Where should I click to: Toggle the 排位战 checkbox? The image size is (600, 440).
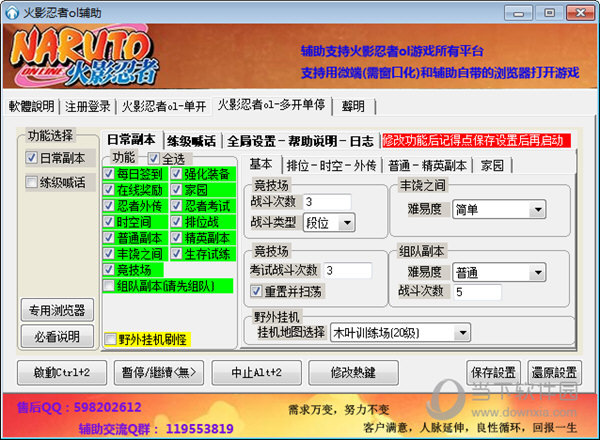coord(176,222)
